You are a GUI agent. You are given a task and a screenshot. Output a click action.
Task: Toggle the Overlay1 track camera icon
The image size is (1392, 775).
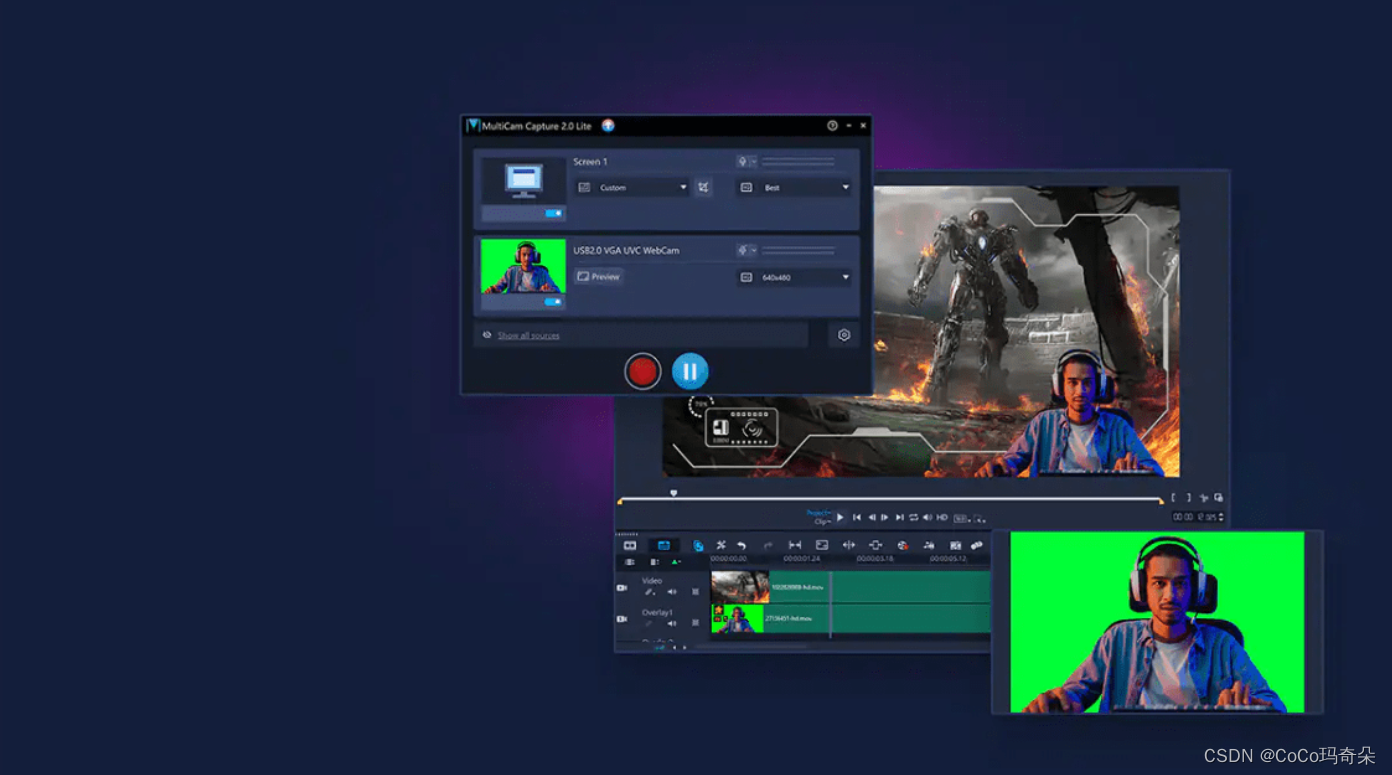[x=622, y=619]
